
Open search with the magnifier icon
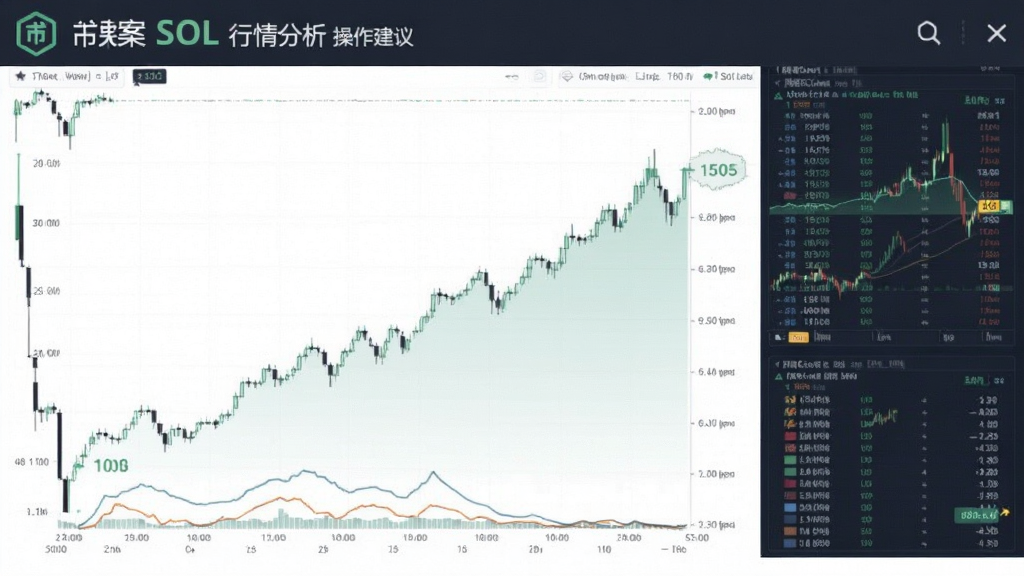929,33
